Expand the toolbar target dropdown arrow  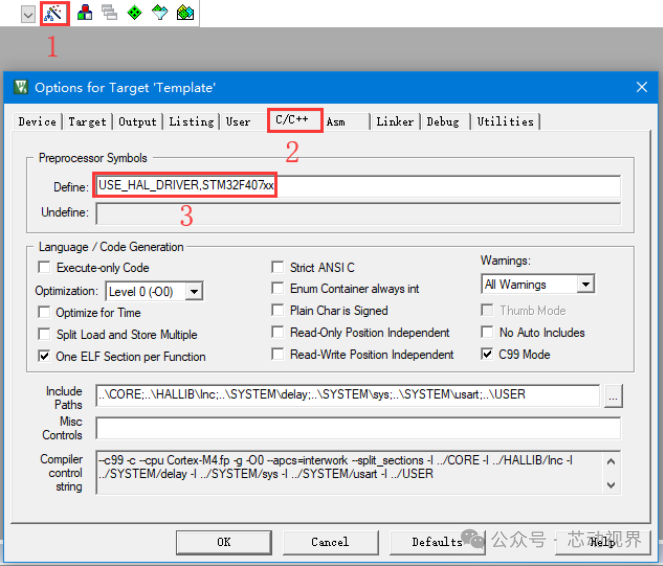click(x=28, y=15)
